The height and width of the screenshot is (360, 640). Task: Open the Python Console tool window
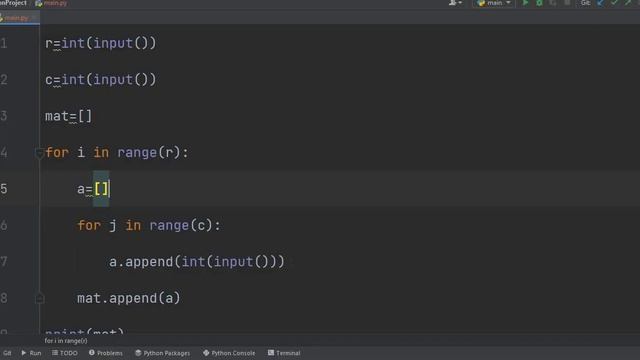[x=229, y=353]
